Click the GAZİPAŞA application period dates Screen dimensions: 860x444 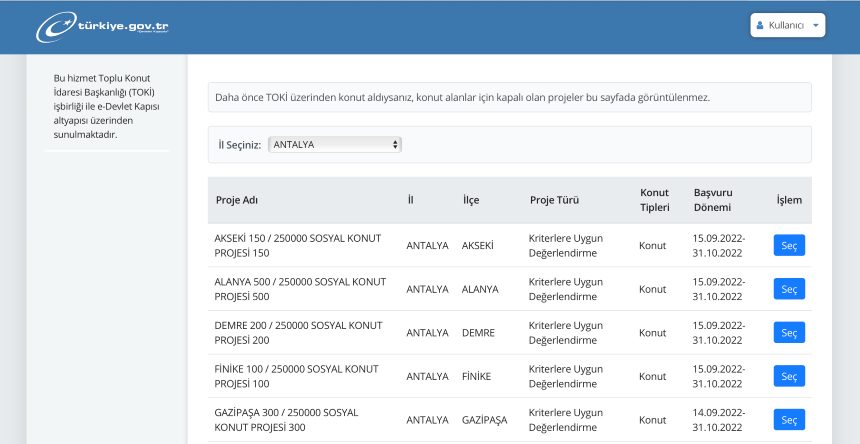tap(718, 420)
